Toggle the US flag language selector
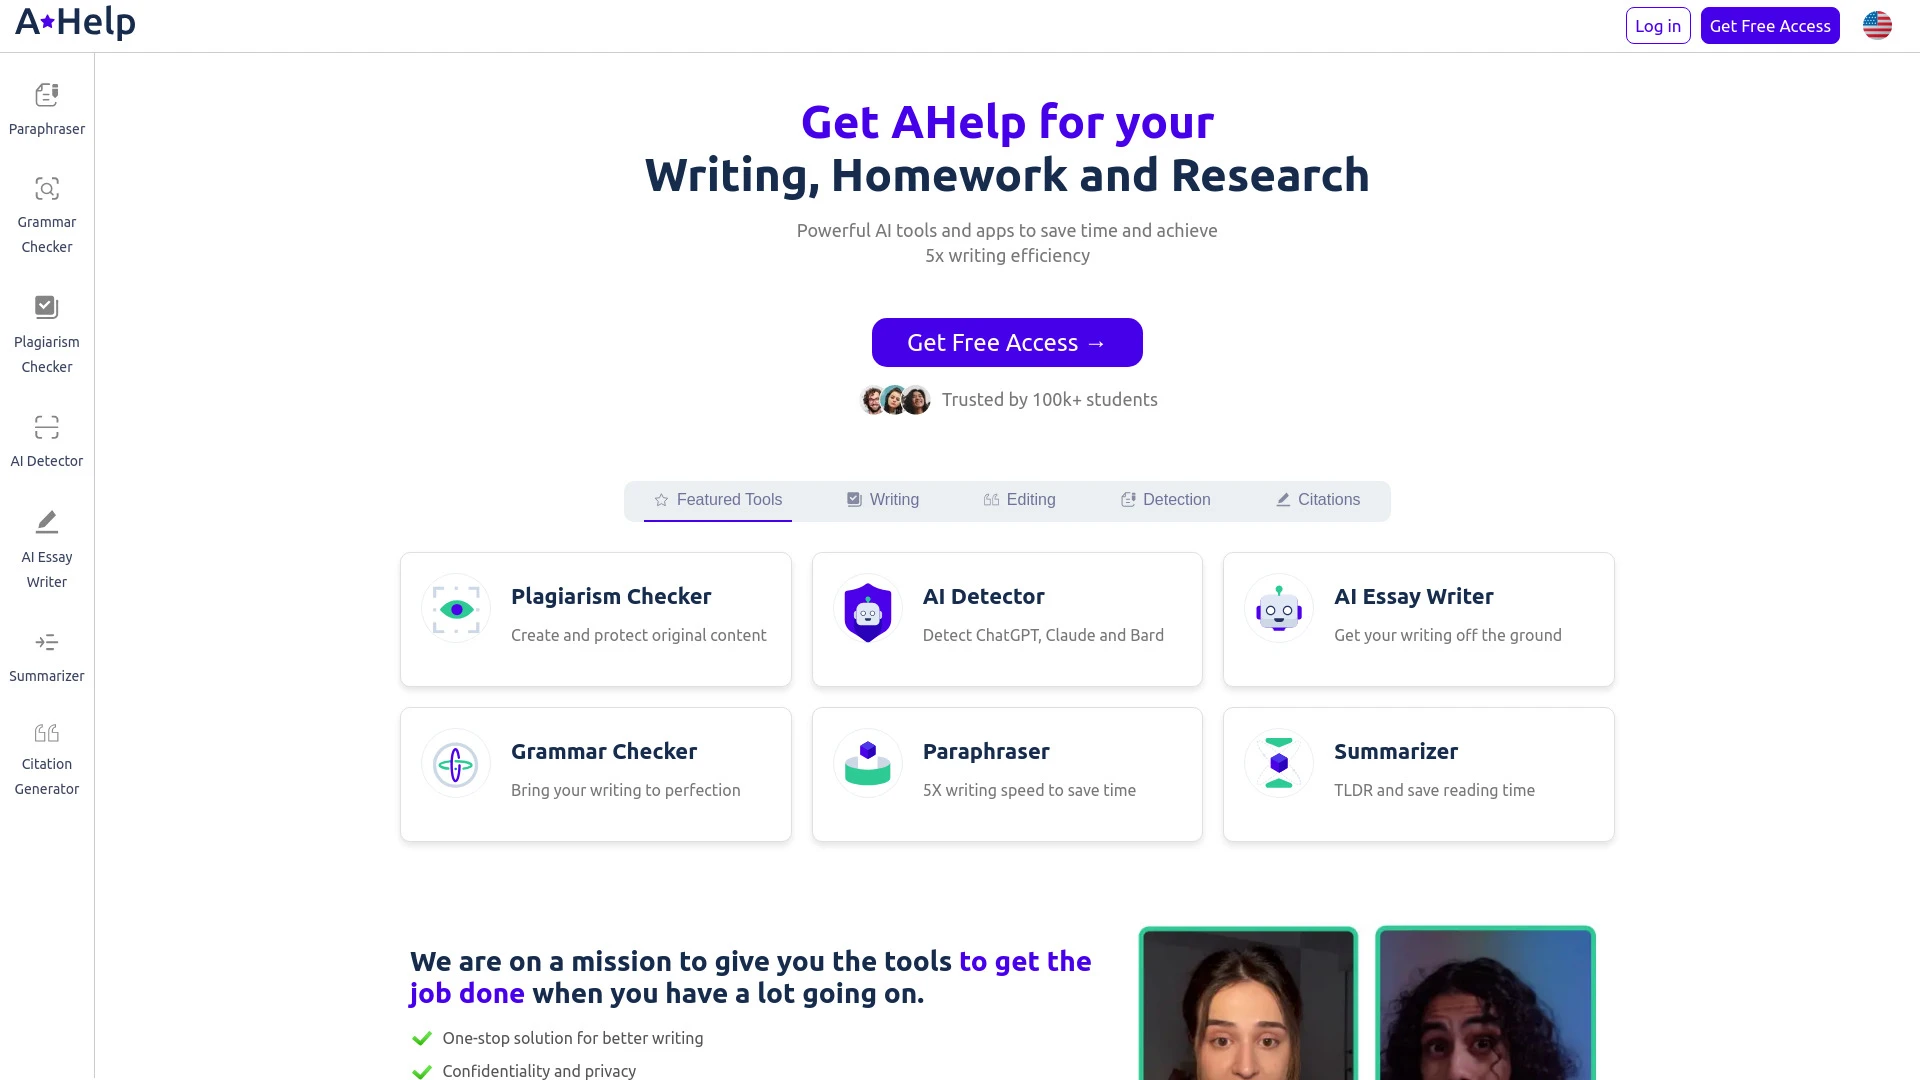Screen dimensions: 1920x1080 tap(1878, 25)
